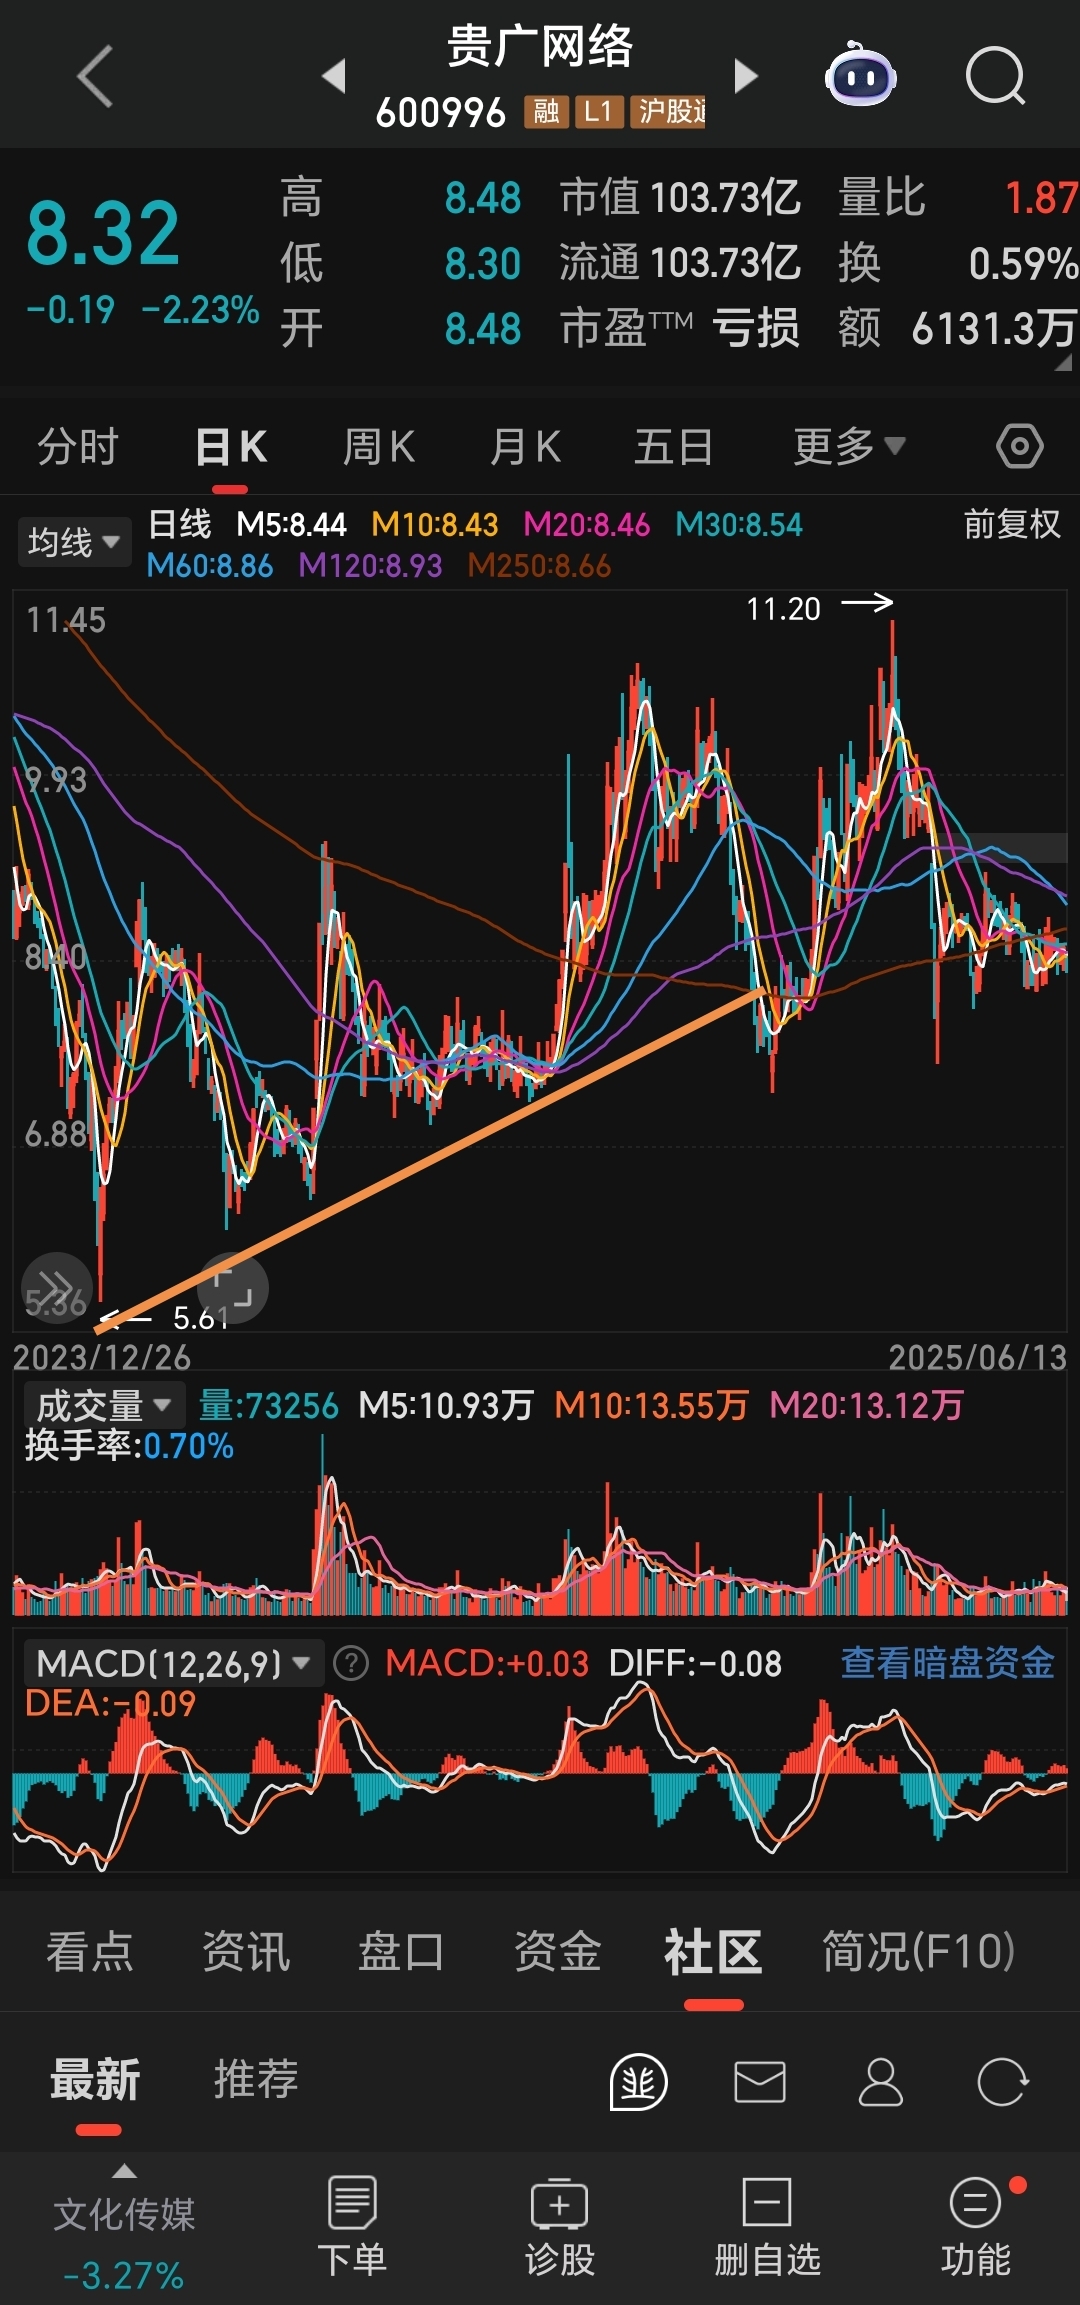1080x2305 pixels.
Task: Open messages envelope icon
Action: tap(760, 2082)
